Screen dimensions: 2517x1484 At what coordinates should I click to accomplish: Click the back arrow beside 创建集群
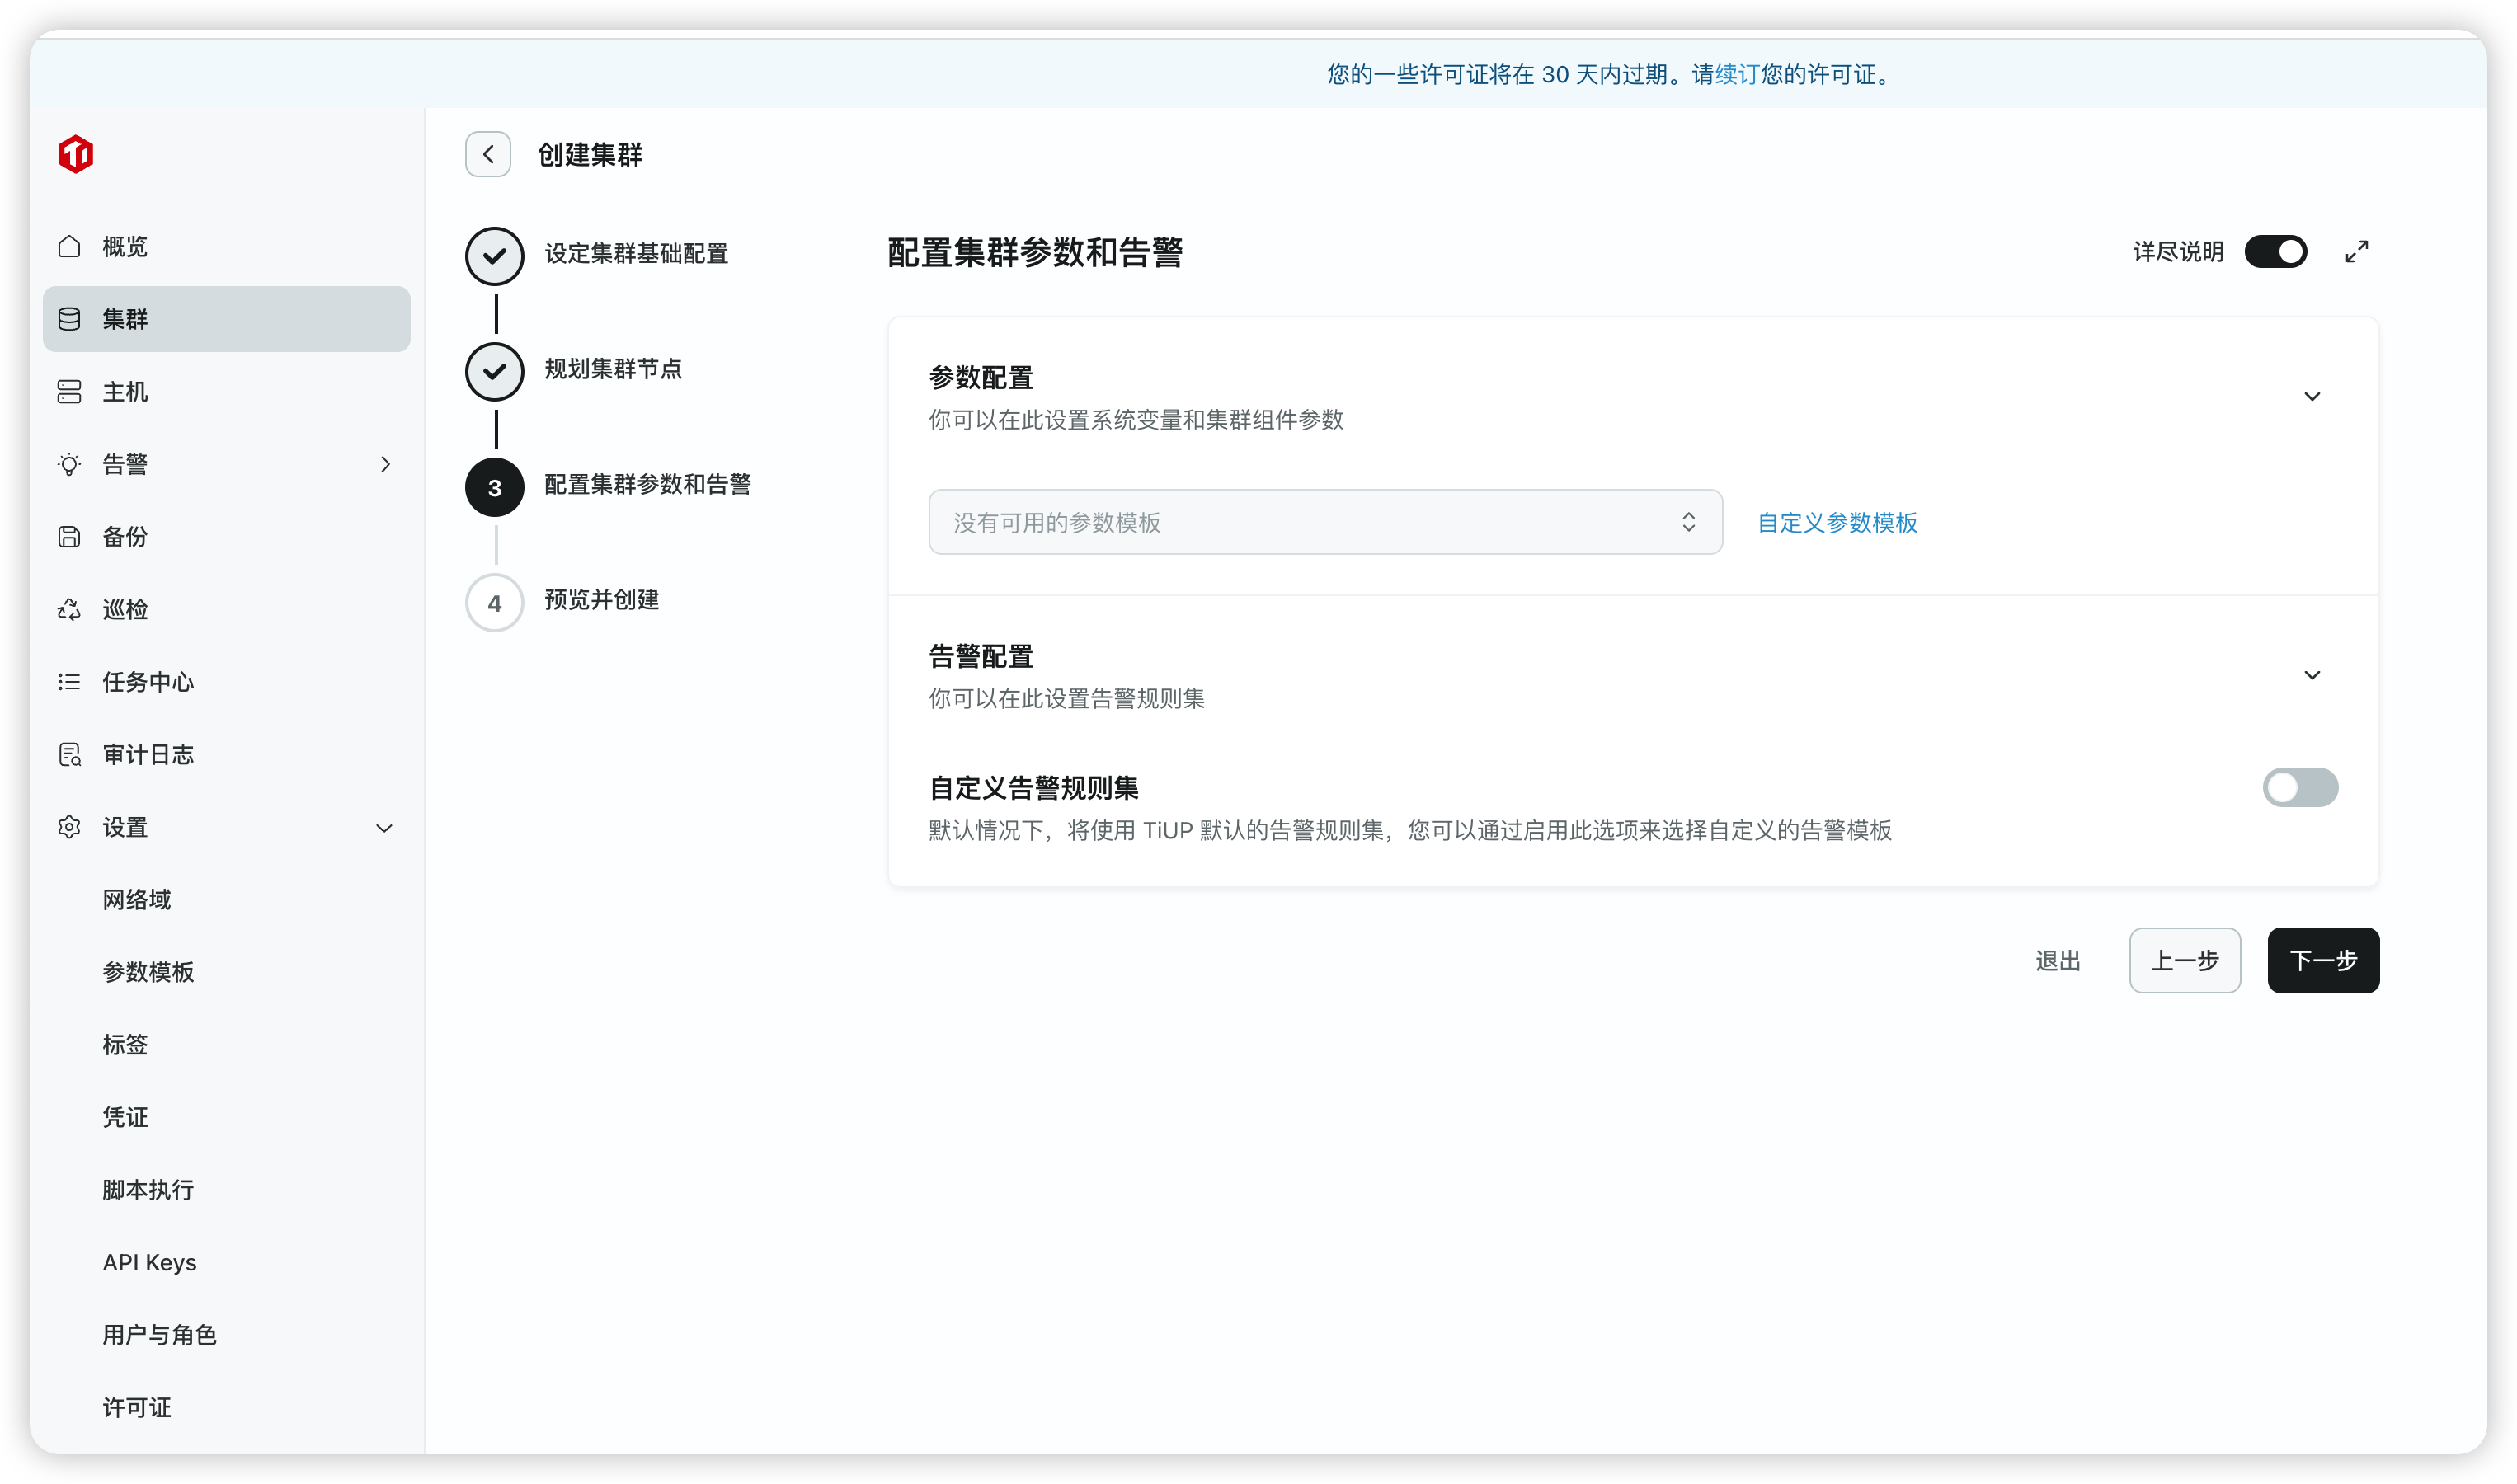[488, 154]
